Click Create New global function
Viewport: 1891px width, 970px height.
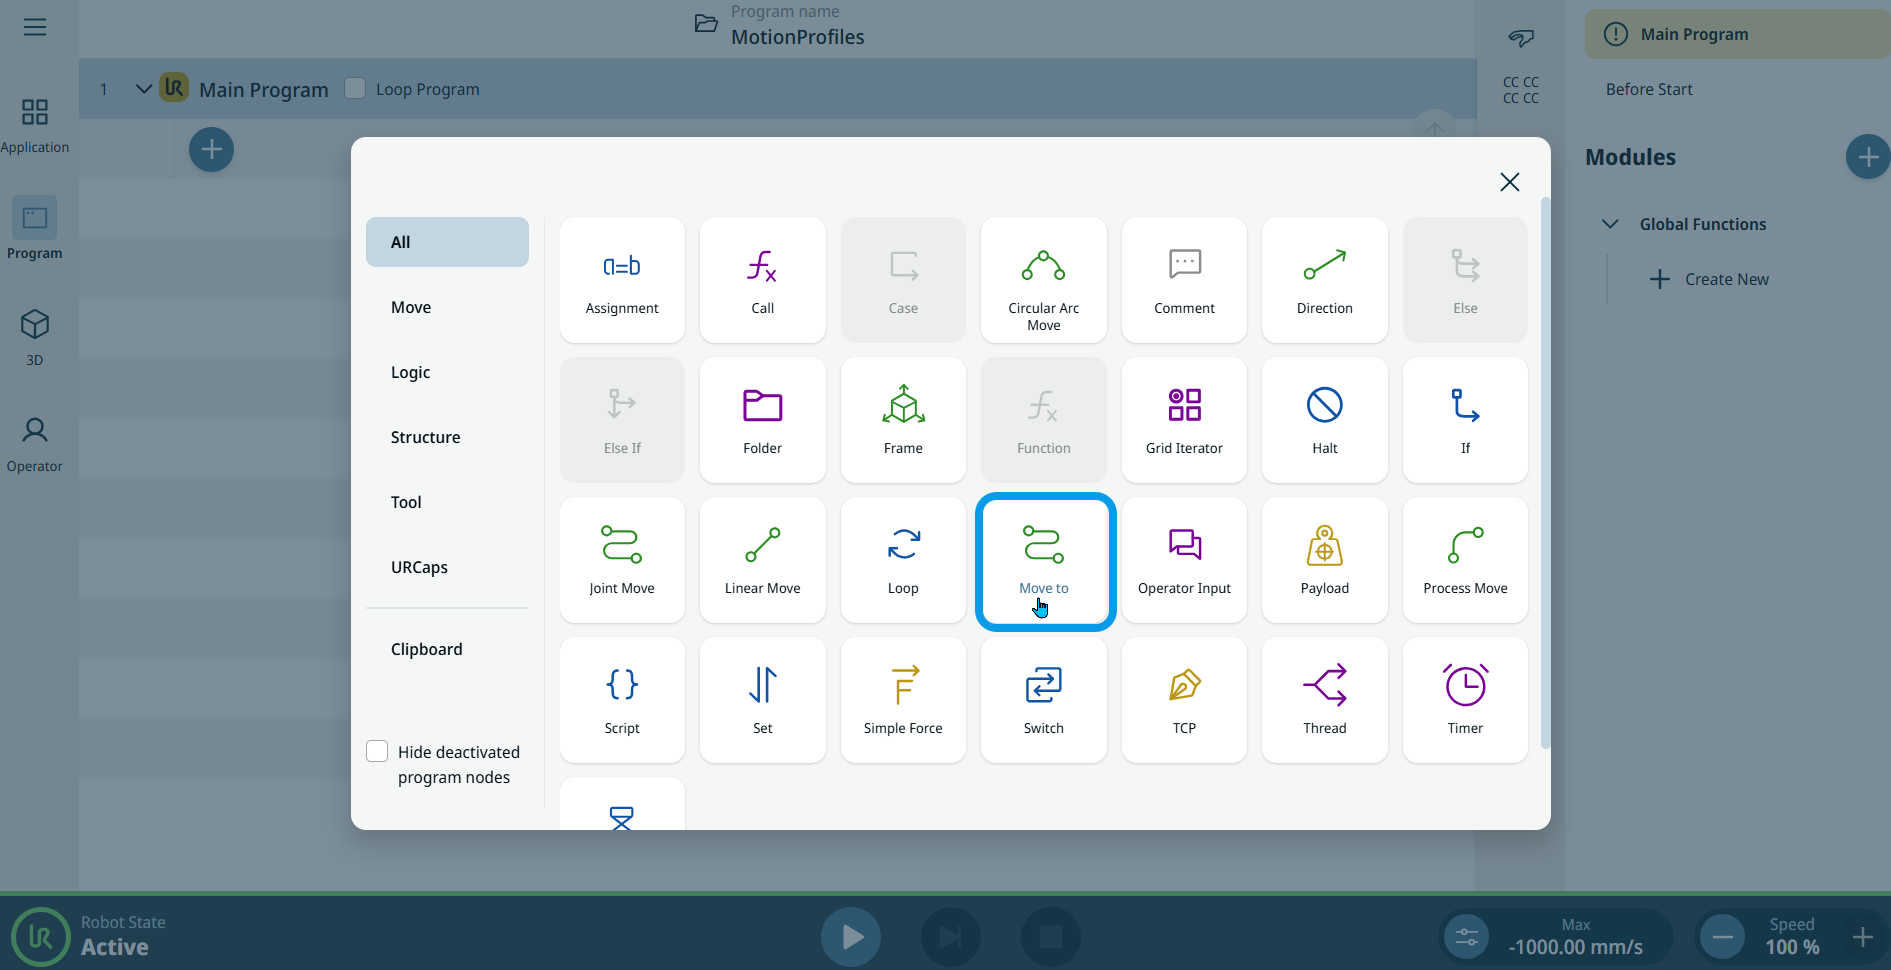tap(1710, 279)
